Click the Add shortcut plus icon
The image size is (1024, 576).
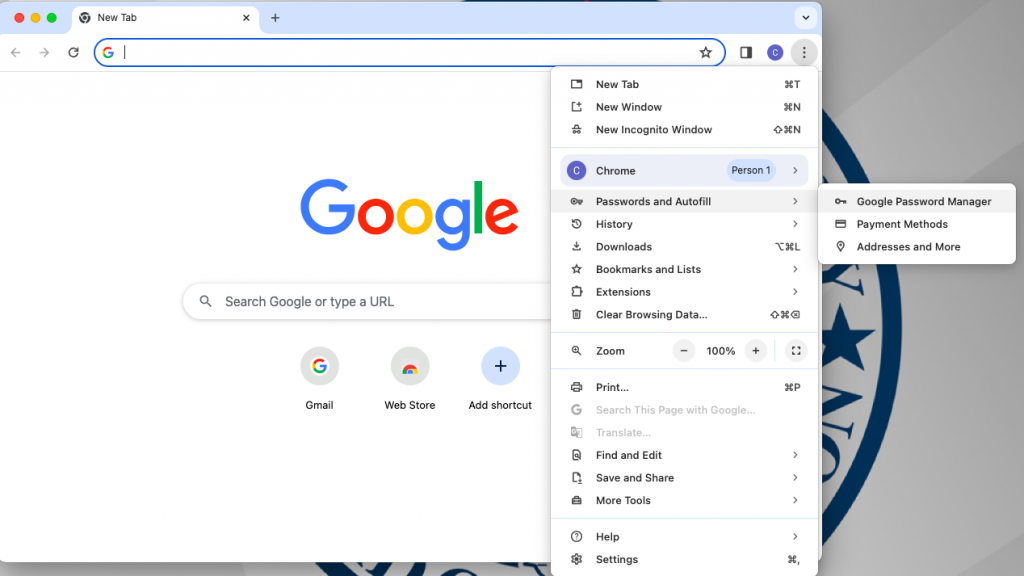click(x=500, y=366)
